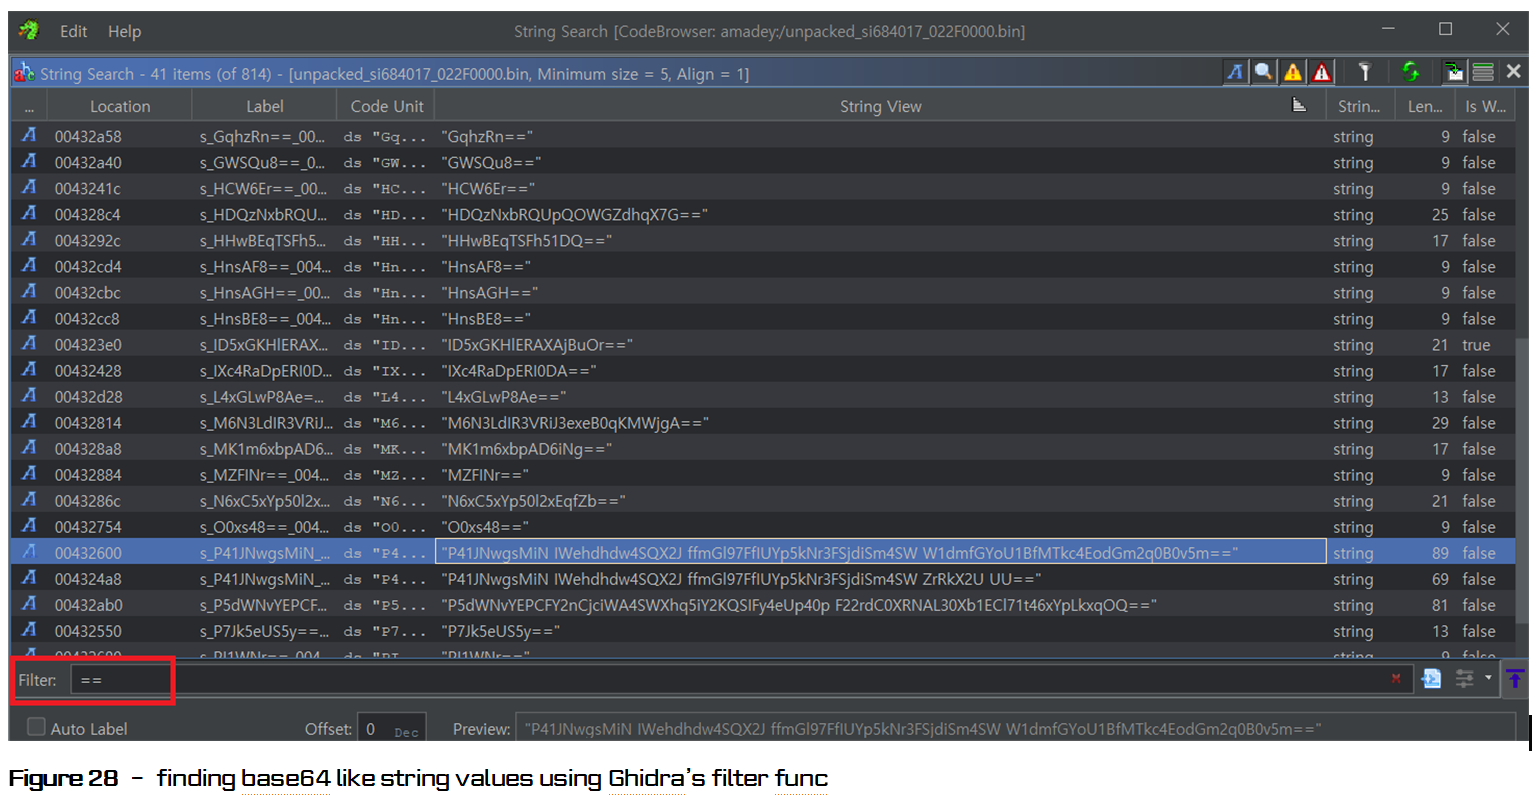The image size is (1538, 795).
Task: Click the Ghidra dragon icon in title bar
Action: tap(29, 30)
